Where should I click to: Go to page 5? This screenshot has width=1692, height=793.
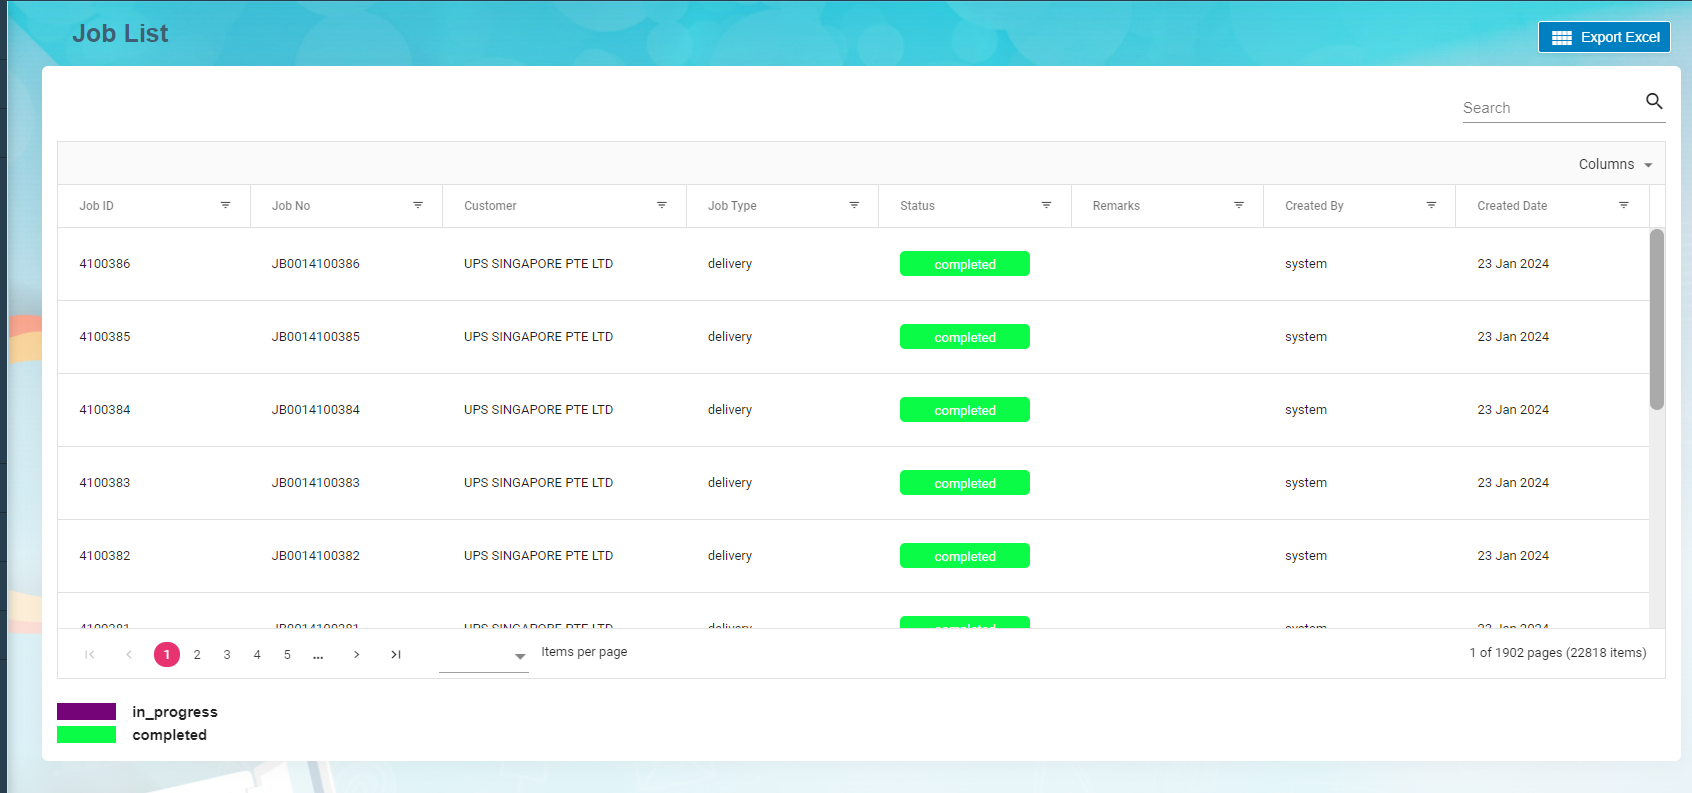point(287,655)
